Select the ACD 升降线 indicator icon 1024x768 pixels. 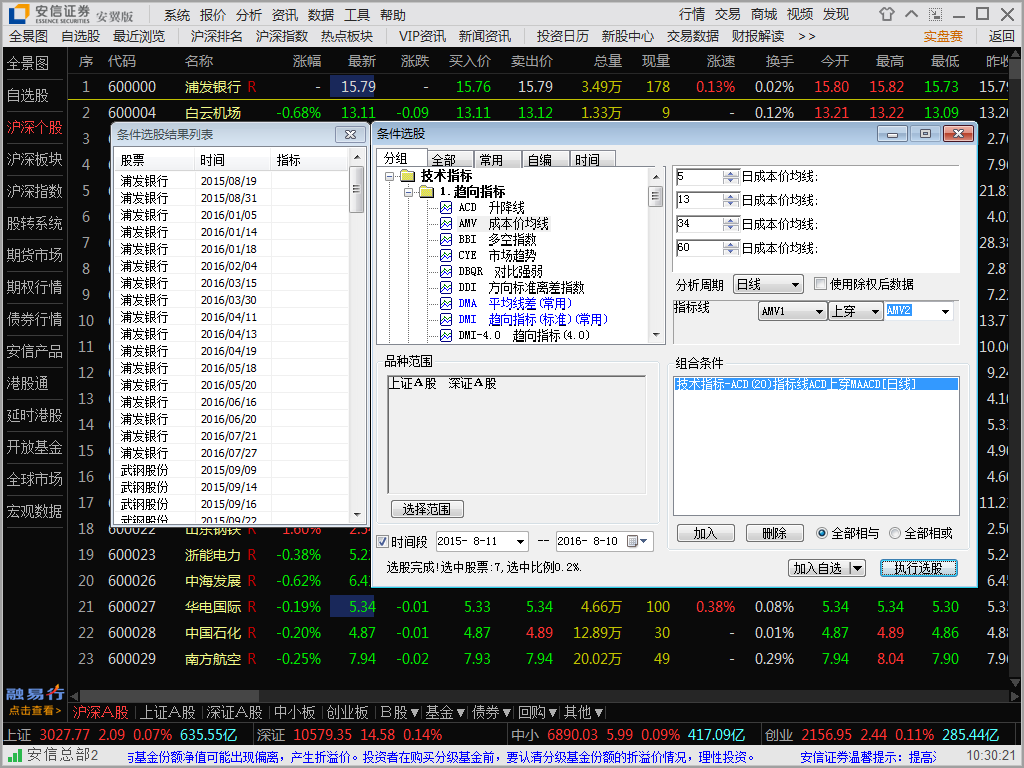point(446,208)
